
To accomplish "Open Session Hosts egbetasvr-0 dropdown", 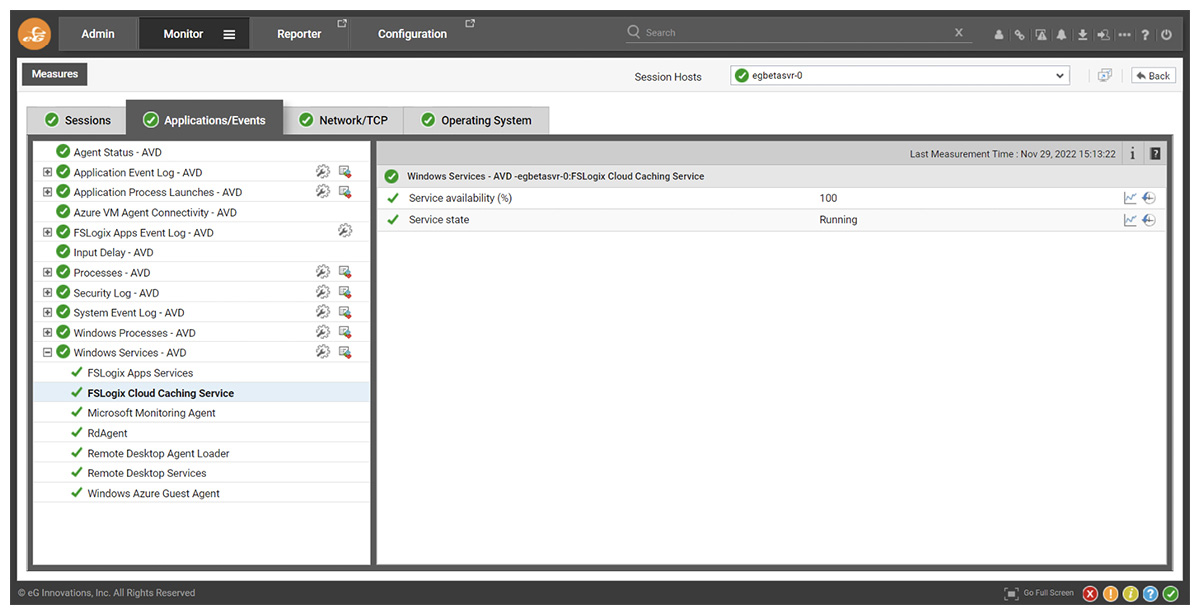I will 900,76.
